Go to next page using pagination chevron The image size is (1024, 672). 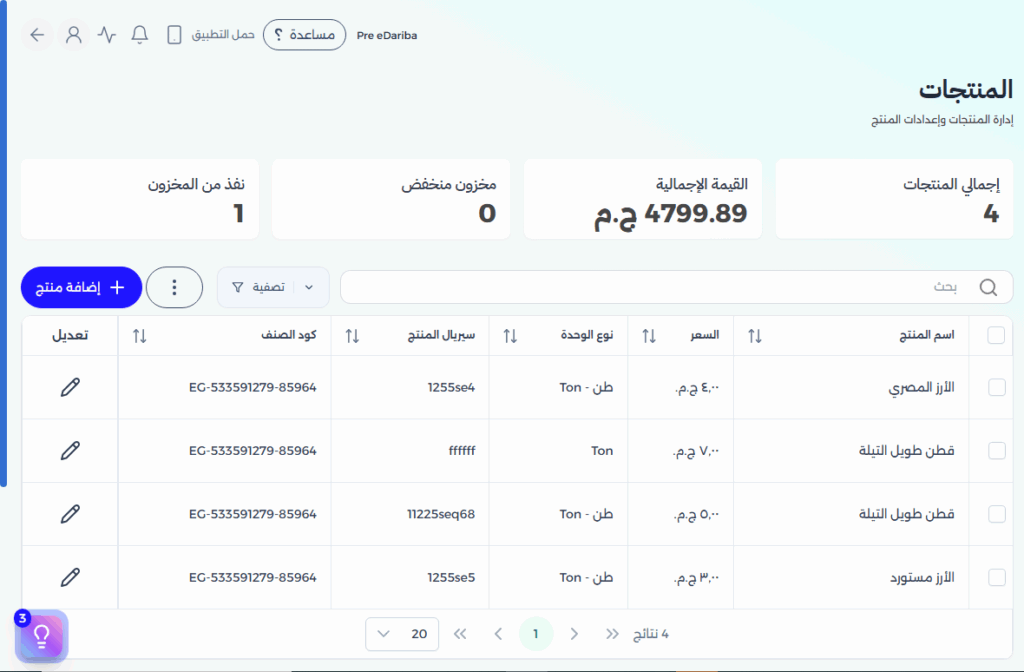498,634
